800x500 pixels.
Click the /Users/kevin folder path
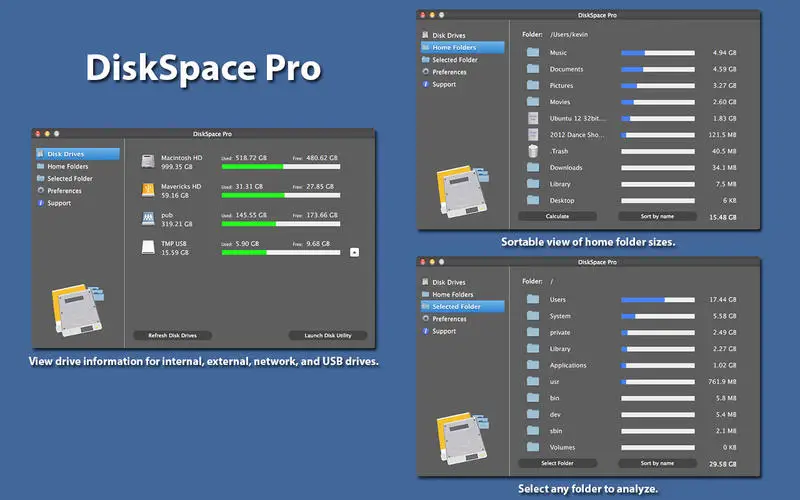pos(569,35)
